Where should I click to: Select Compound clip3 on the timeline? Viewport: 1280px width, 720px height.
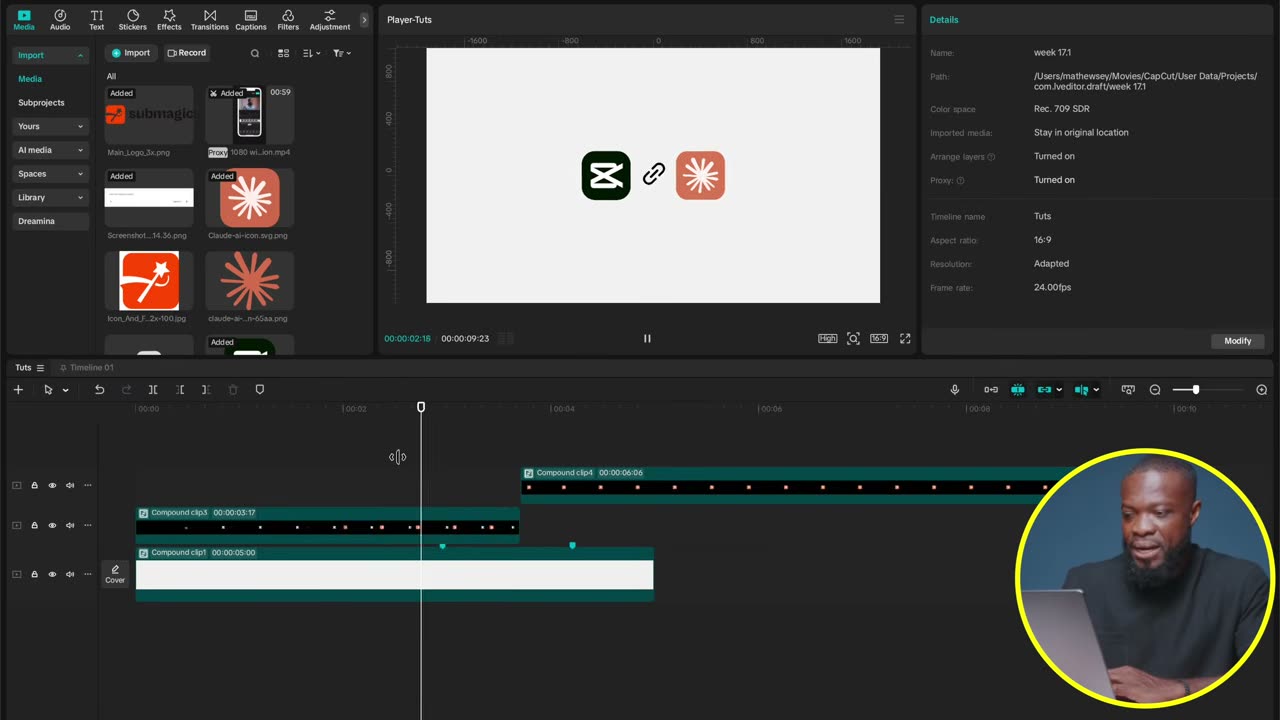click(x=328, y=525)
